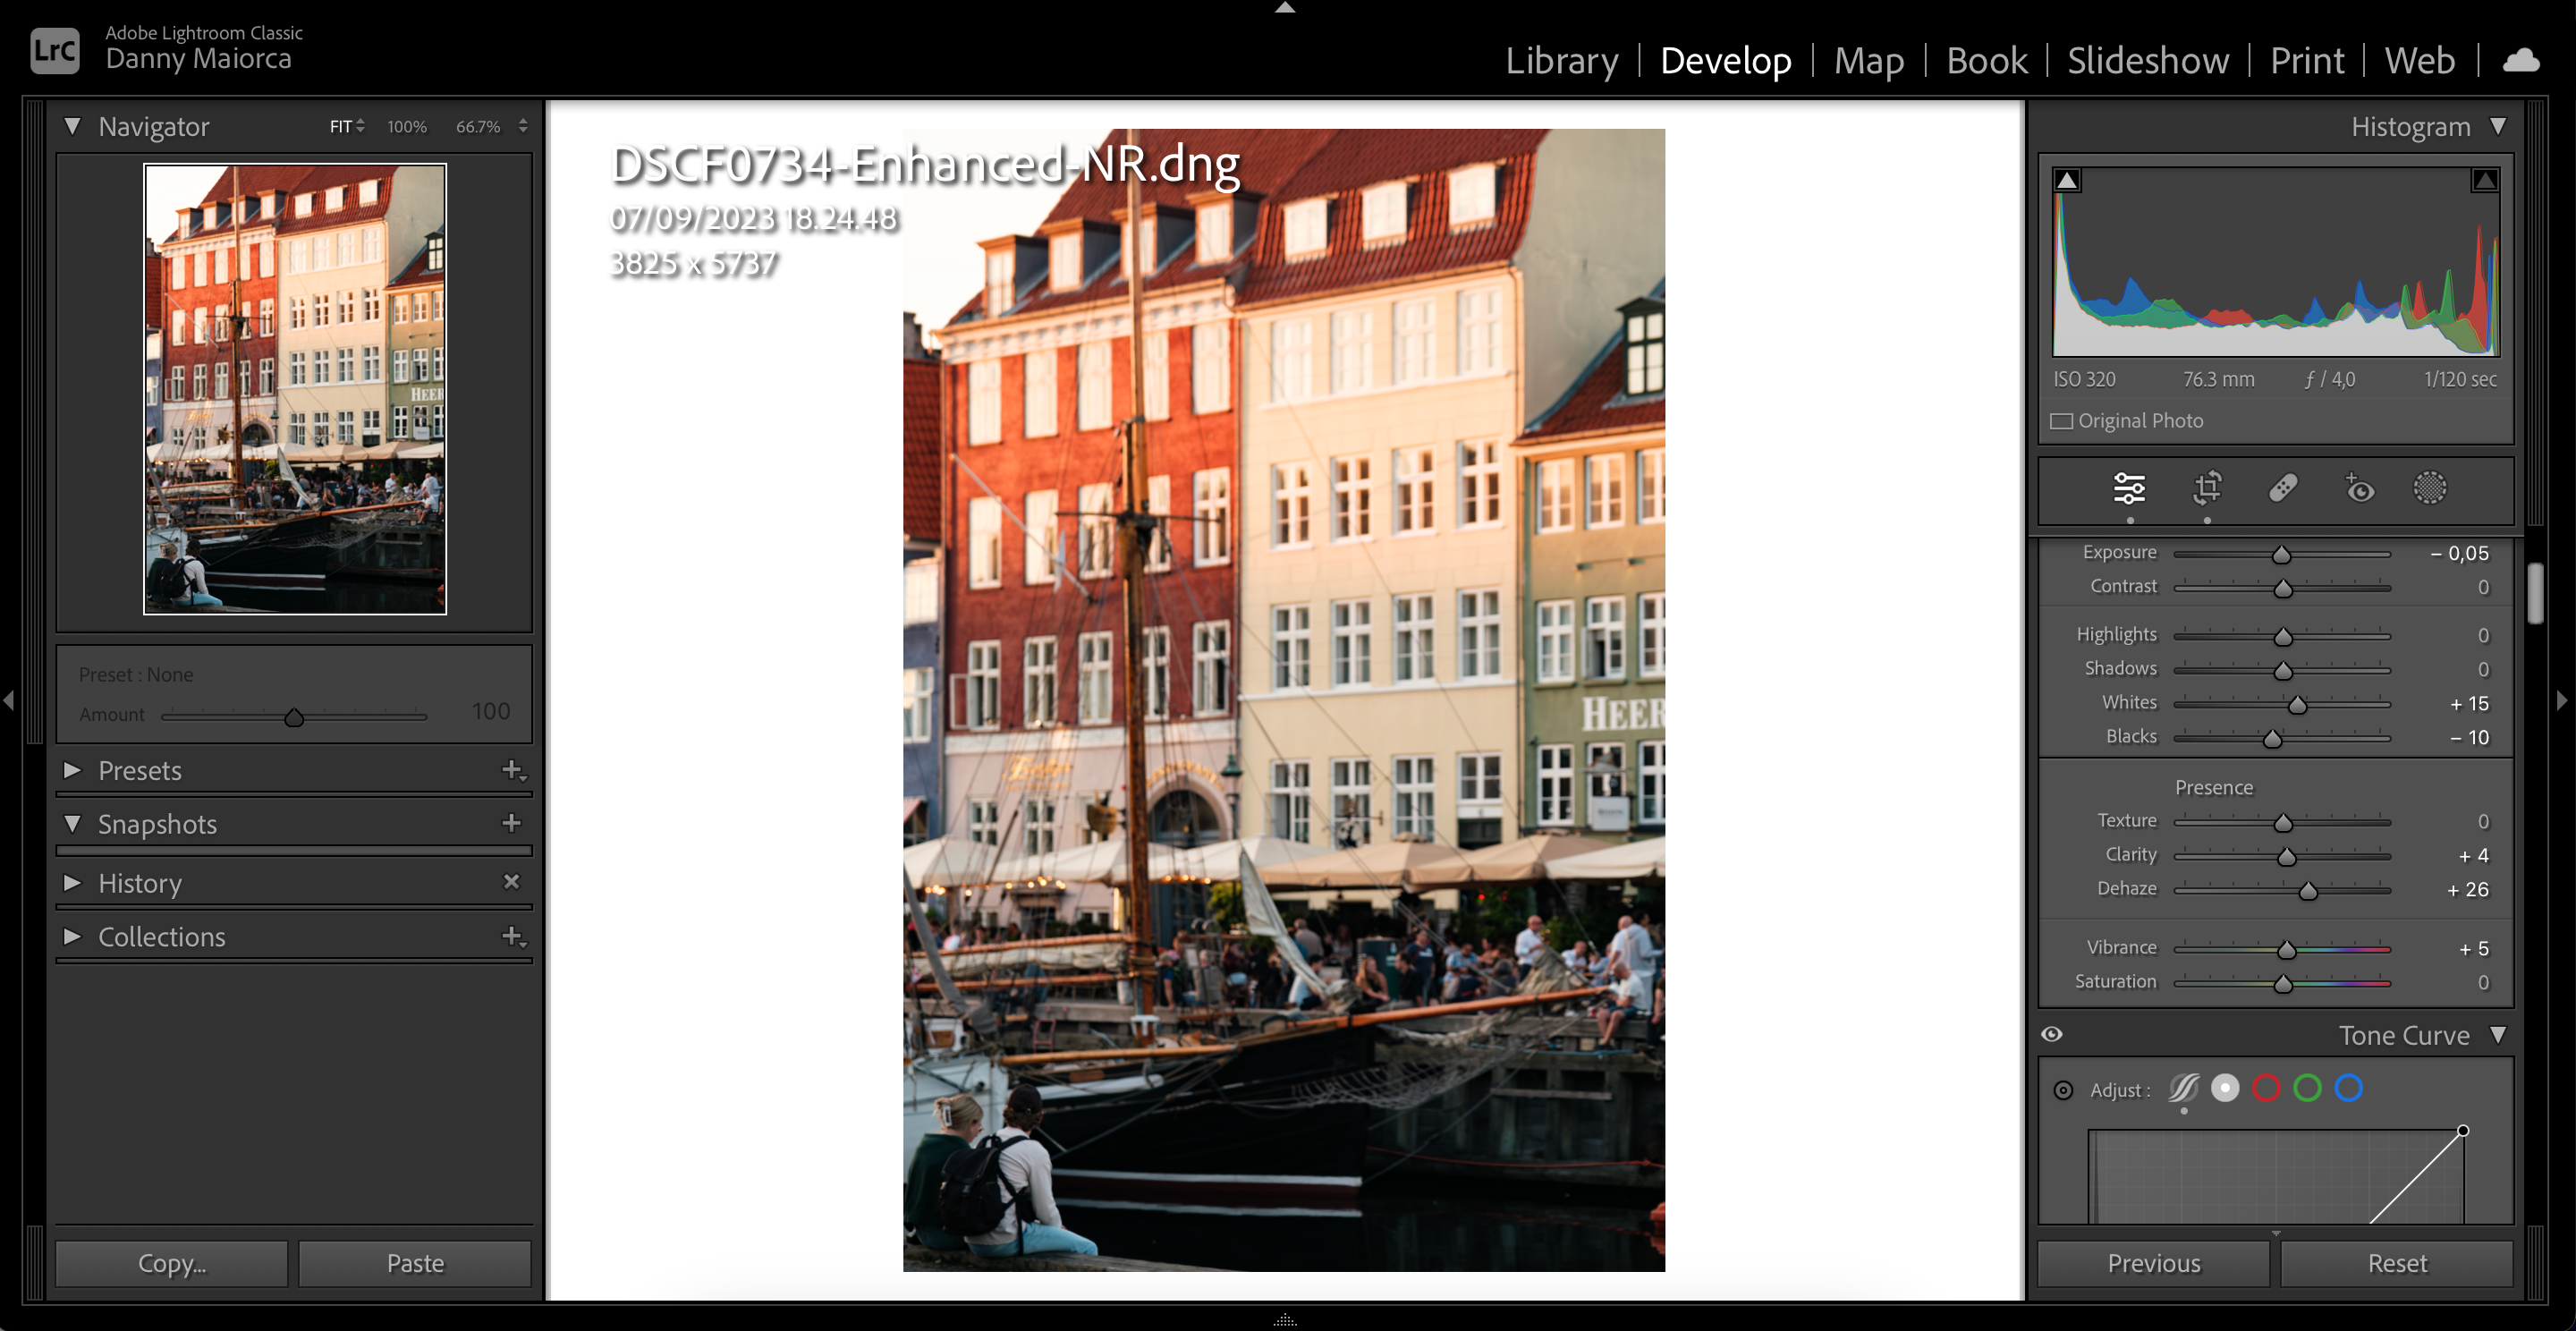Open the Healing tool

point(2283,490)
